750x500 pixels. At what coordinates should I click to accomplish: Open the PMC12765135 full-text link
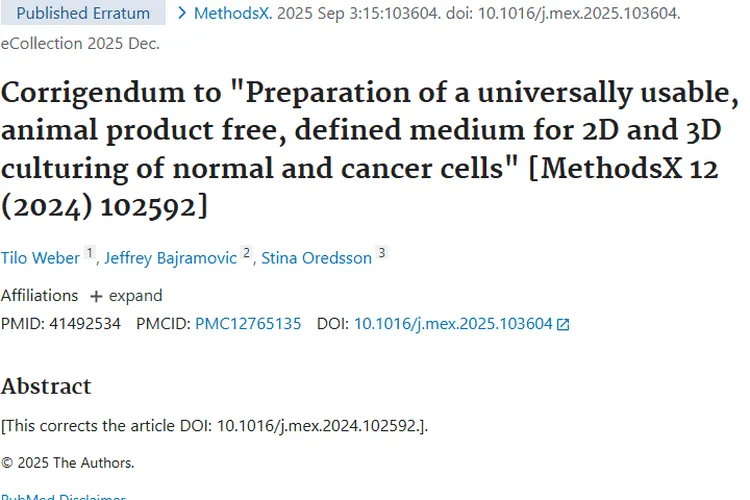[248, 324]
